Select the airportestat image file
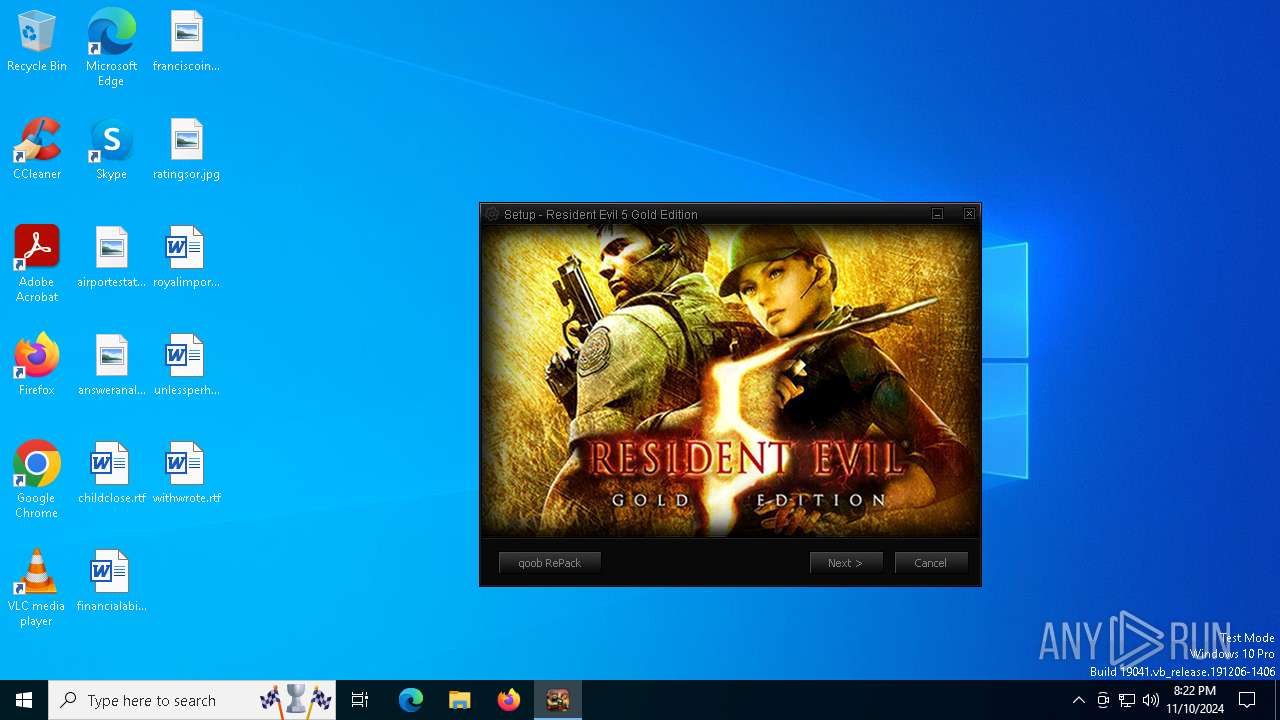 pos(111,258)
